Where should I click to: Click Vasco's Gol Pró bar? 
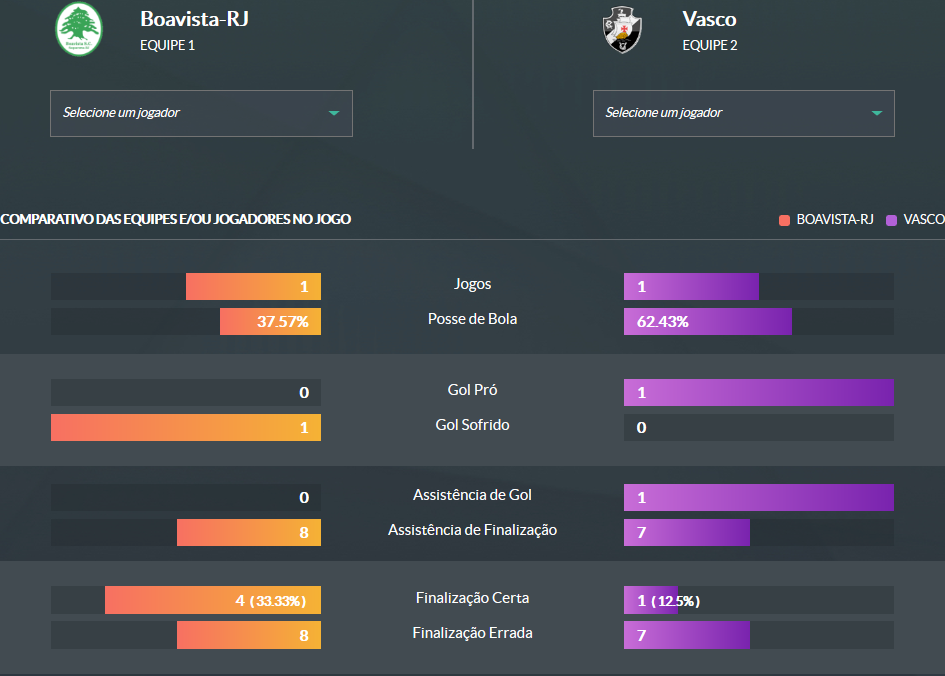click(x=758, y=393)
